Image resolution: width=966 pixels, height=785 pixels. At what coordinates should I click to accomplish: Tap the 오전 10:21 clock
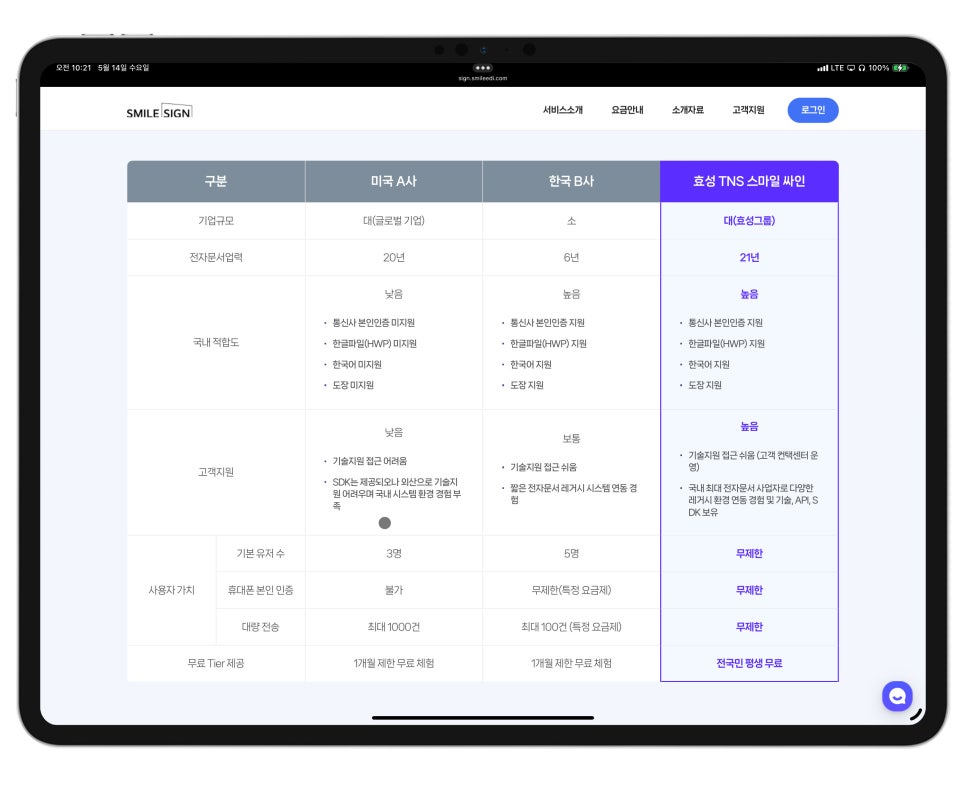pyautogui.click(x=73, y=68)
